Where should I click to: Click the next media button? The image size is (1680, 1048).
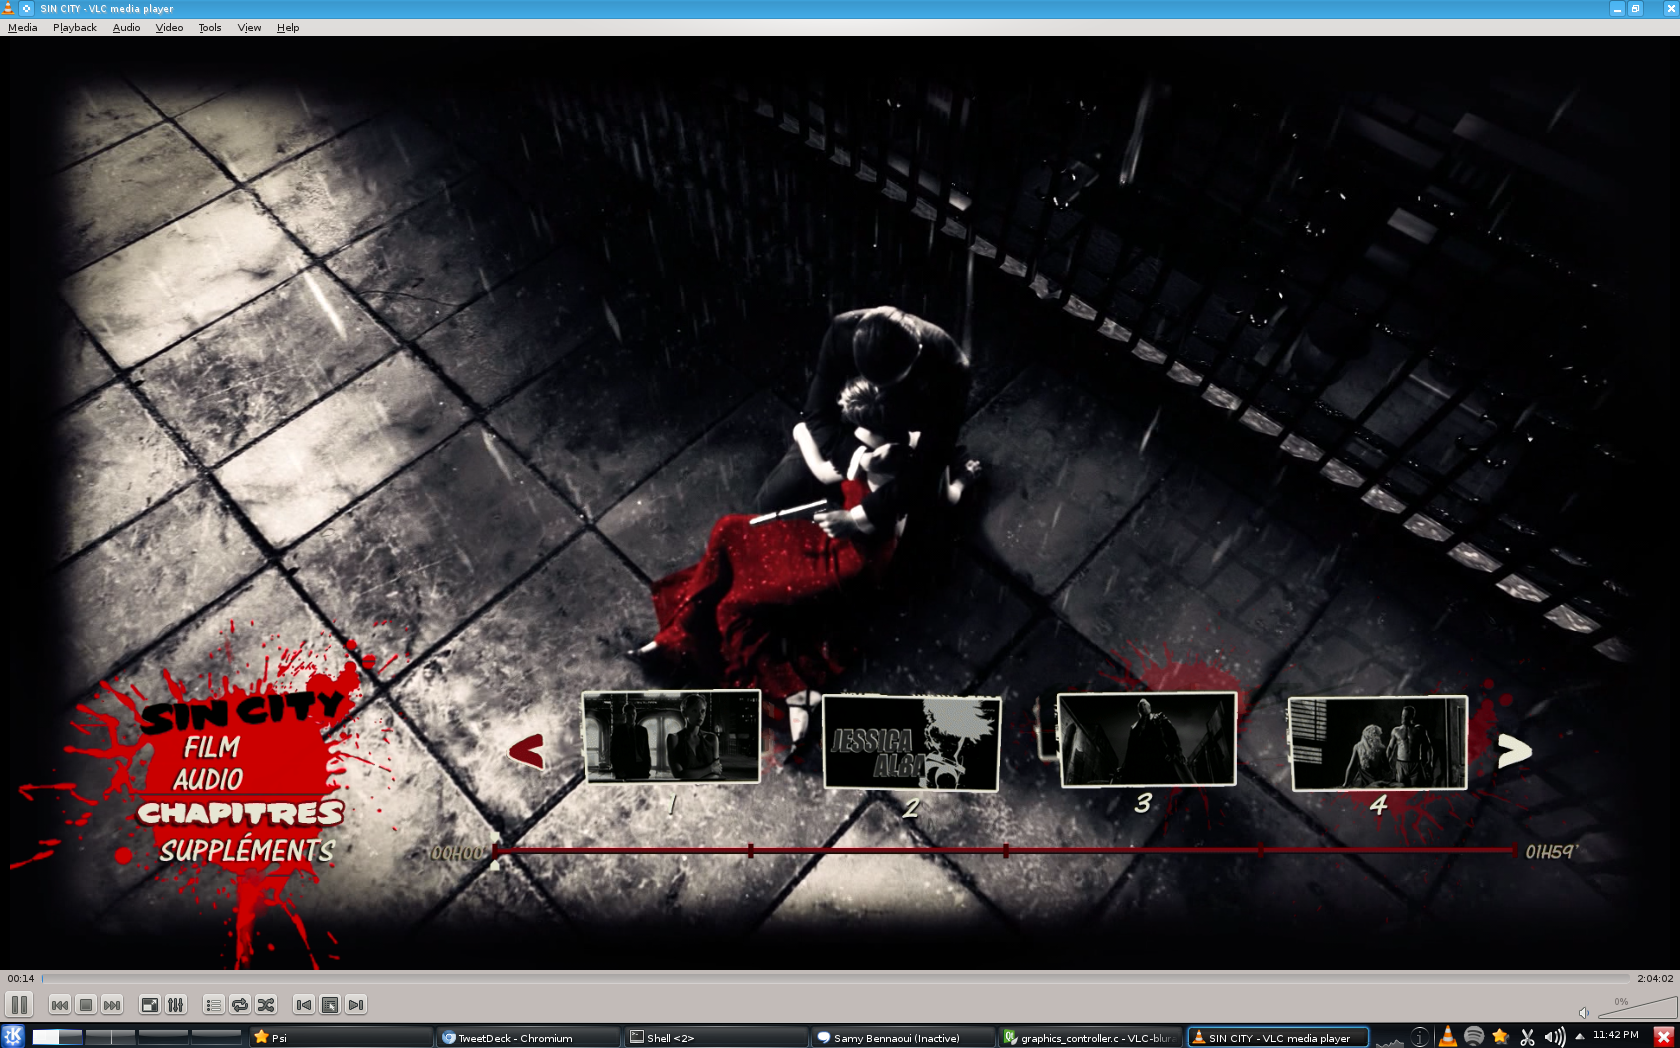(112, 1005)
